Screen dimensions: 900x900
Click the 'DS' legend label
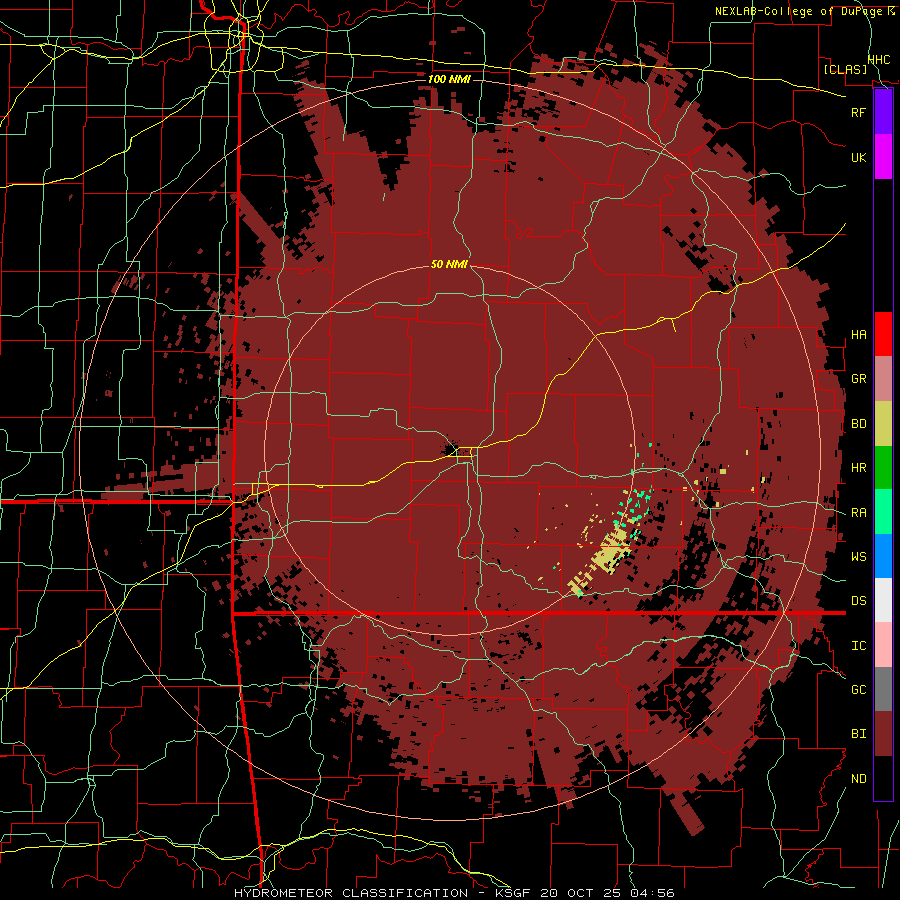pos(858,601)
